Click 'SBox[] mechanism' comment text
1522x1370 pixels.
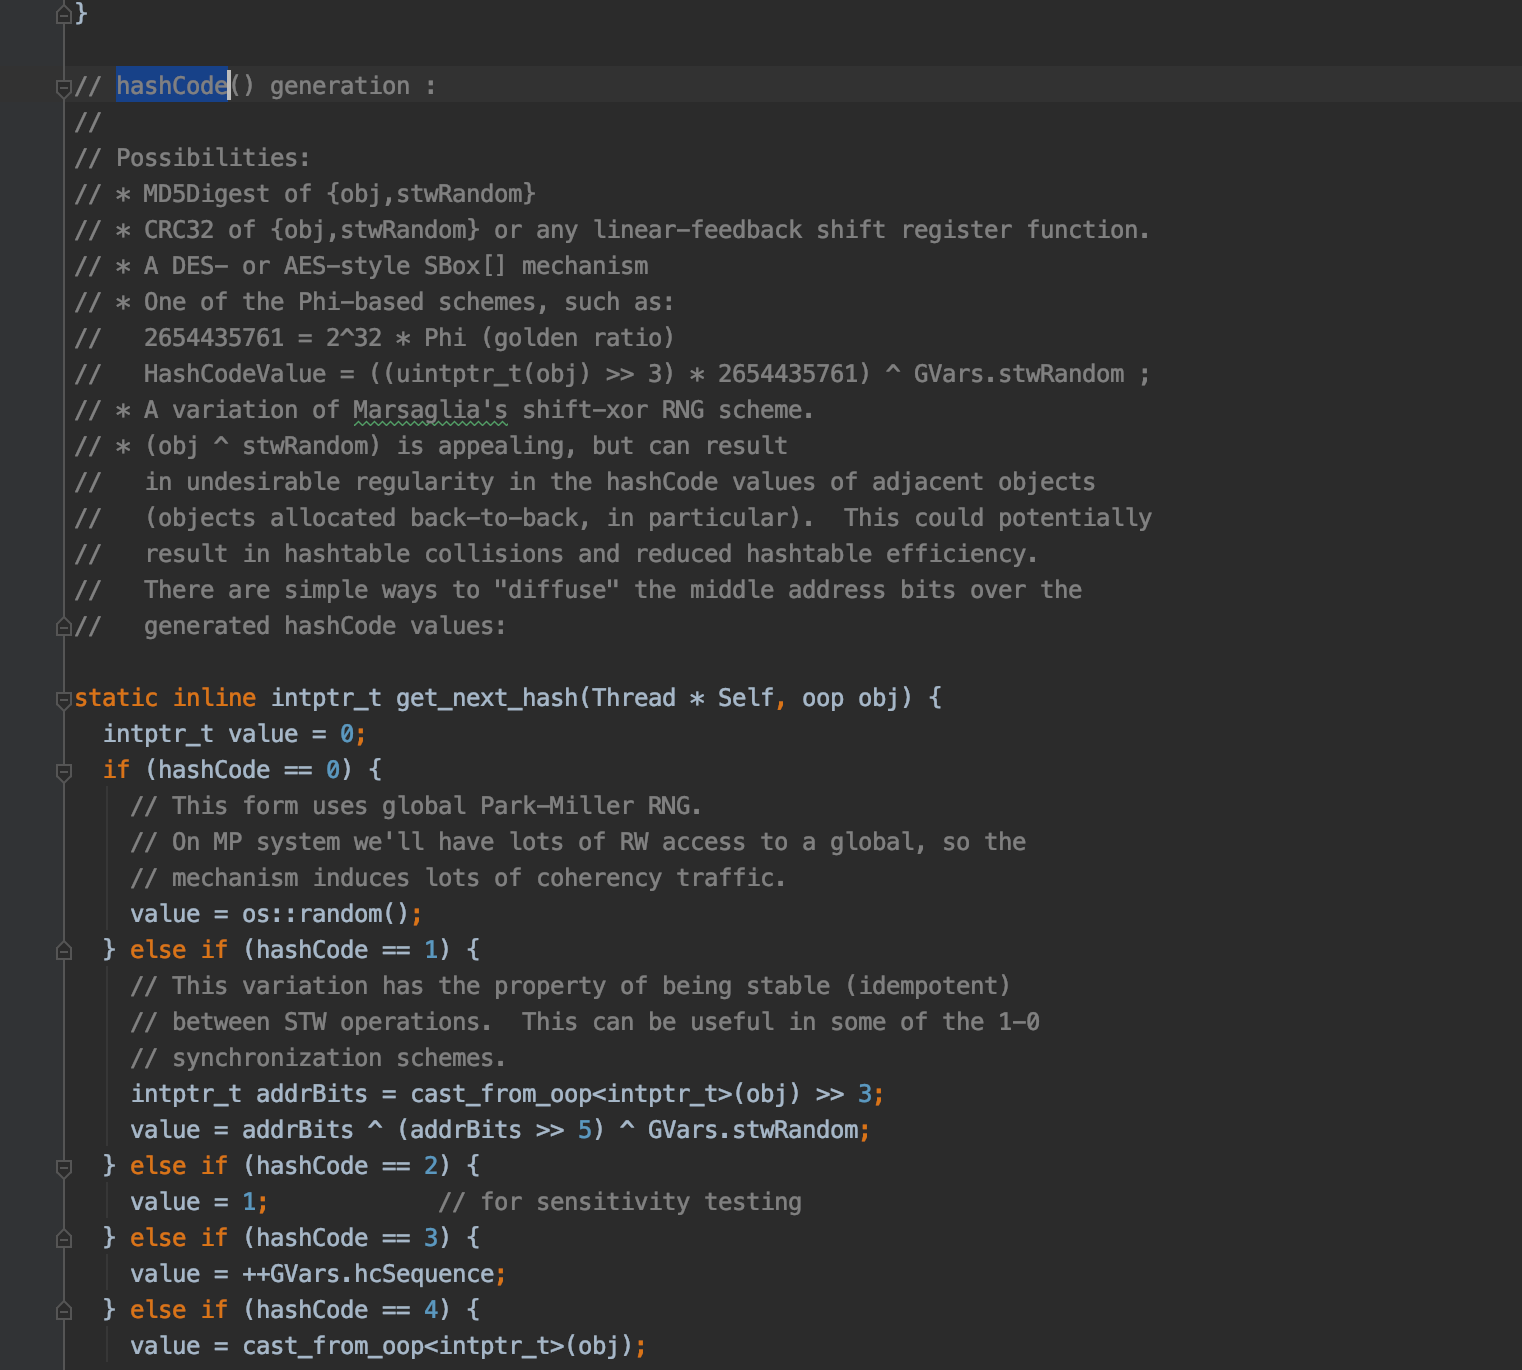click(536, 266)
